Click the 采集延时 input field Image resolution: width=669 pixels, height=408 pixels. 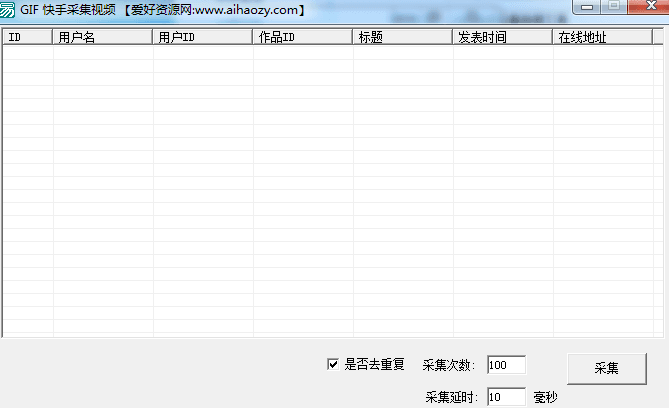(x=506, y=397)
